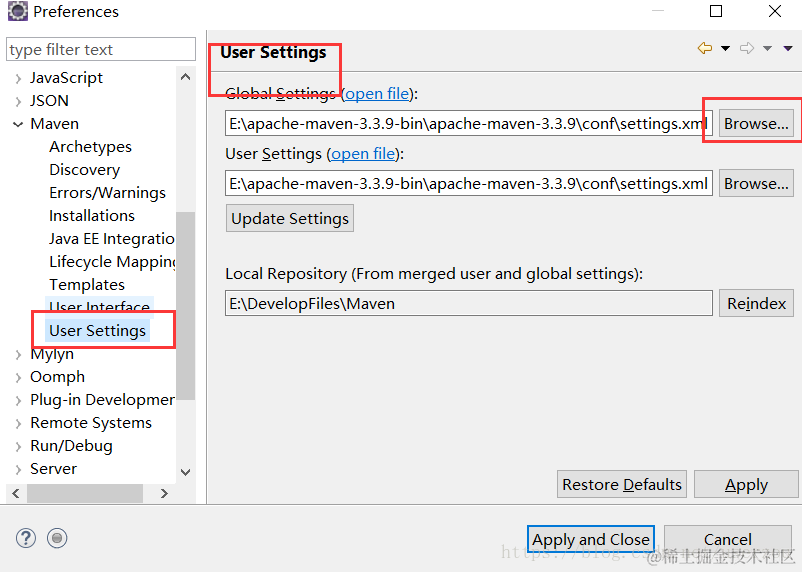Close the Preferences window

coord(775,11)
